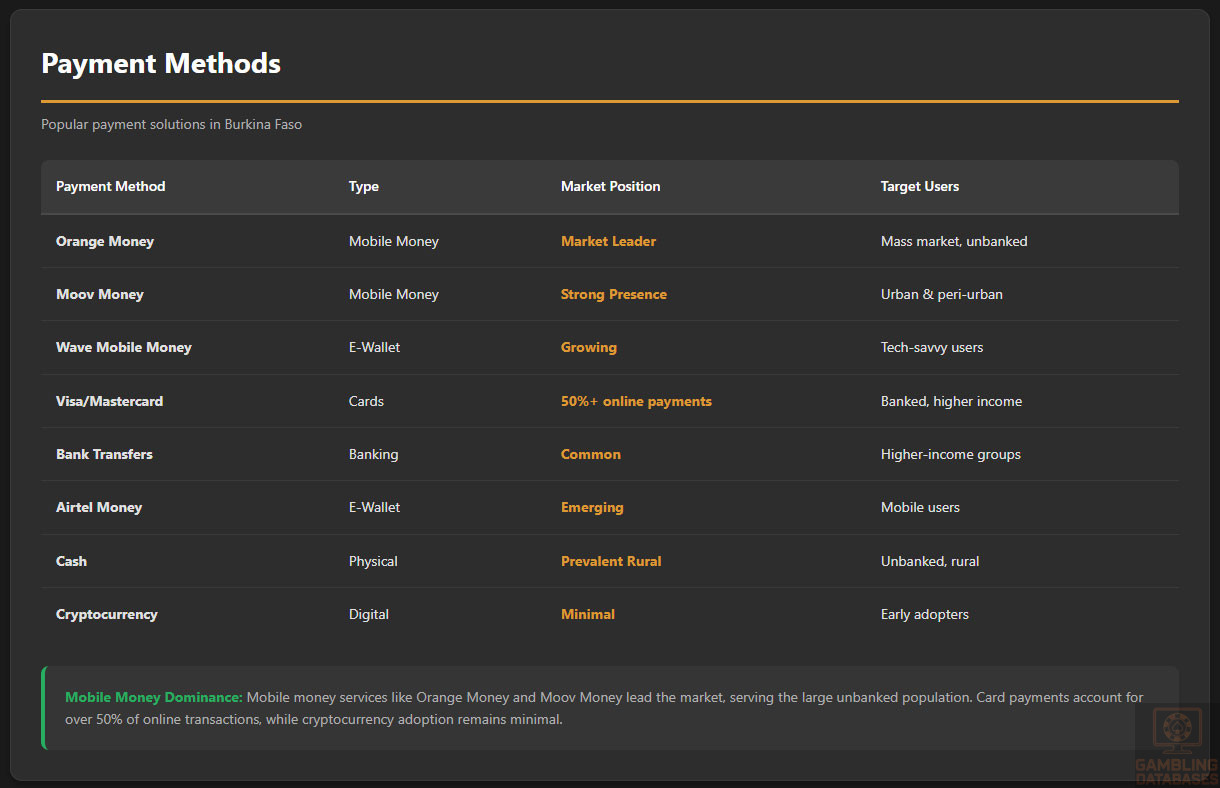Click the Market Position column header
Screen dimensions: 1220x788
tap(610, 186)
